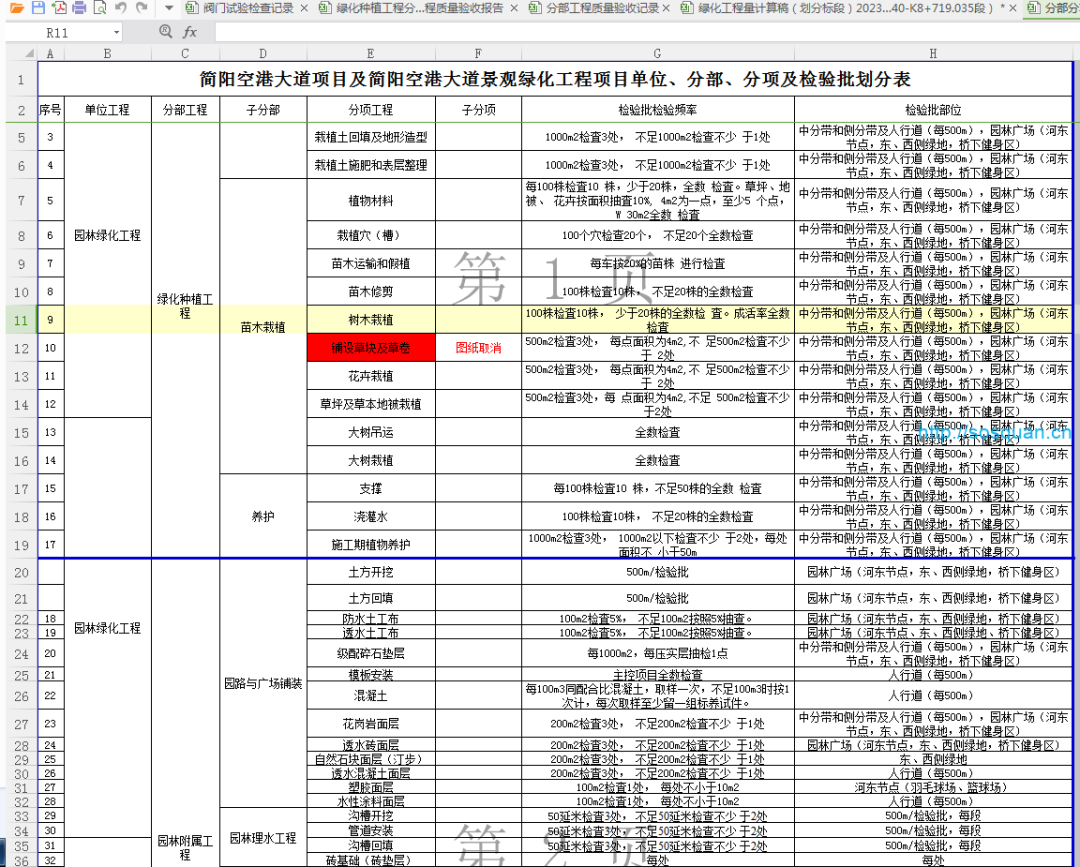Select the cell 栽植土回填及地形造型
Viewport: 1080px width, 867px height.
point(371,137)
